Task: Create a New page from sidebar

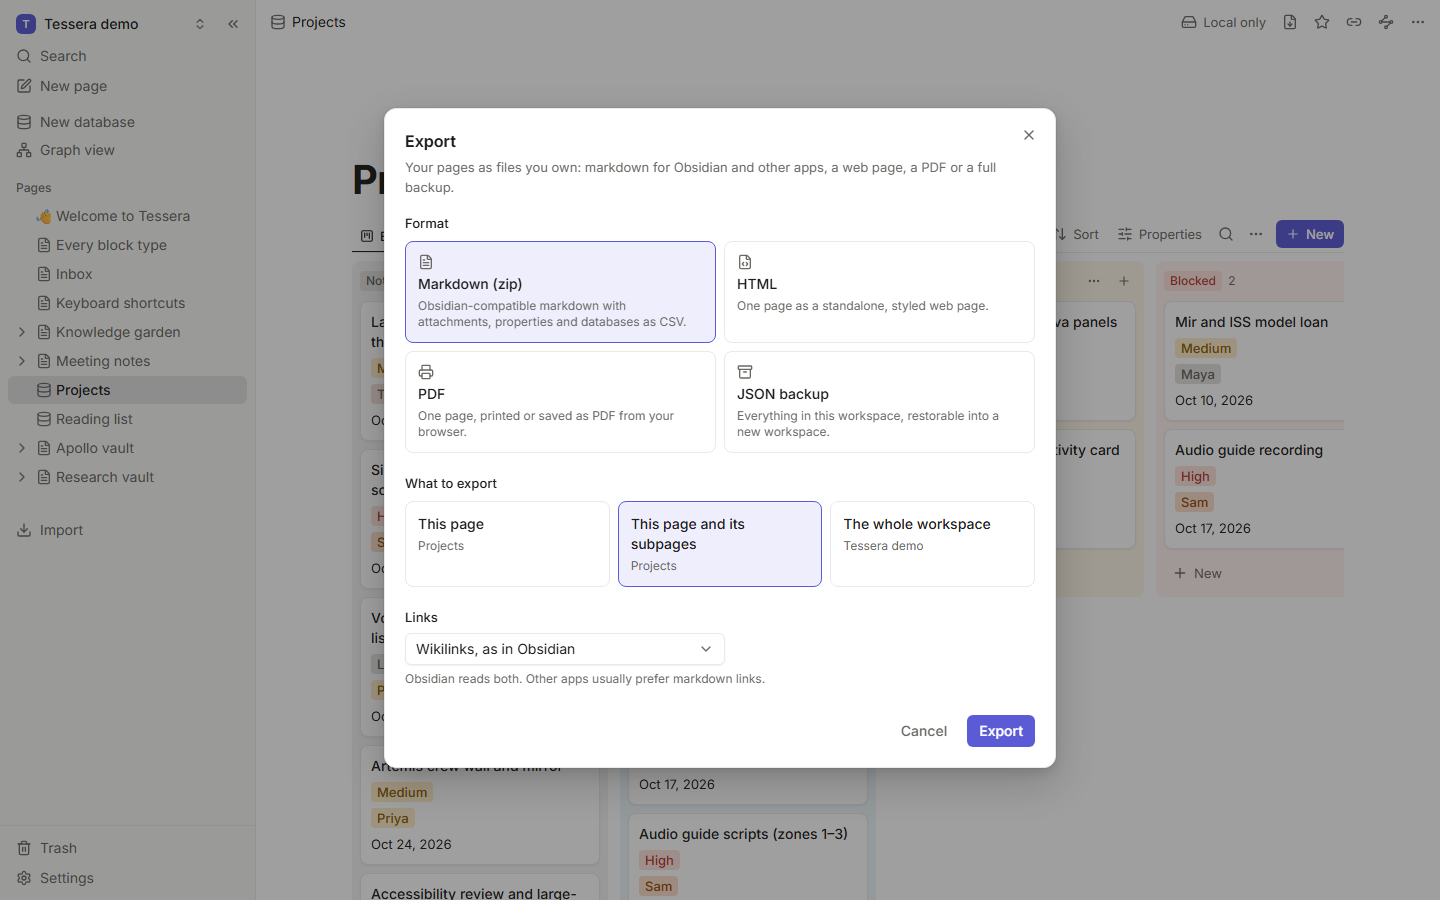Action: (x=127, y=86)
